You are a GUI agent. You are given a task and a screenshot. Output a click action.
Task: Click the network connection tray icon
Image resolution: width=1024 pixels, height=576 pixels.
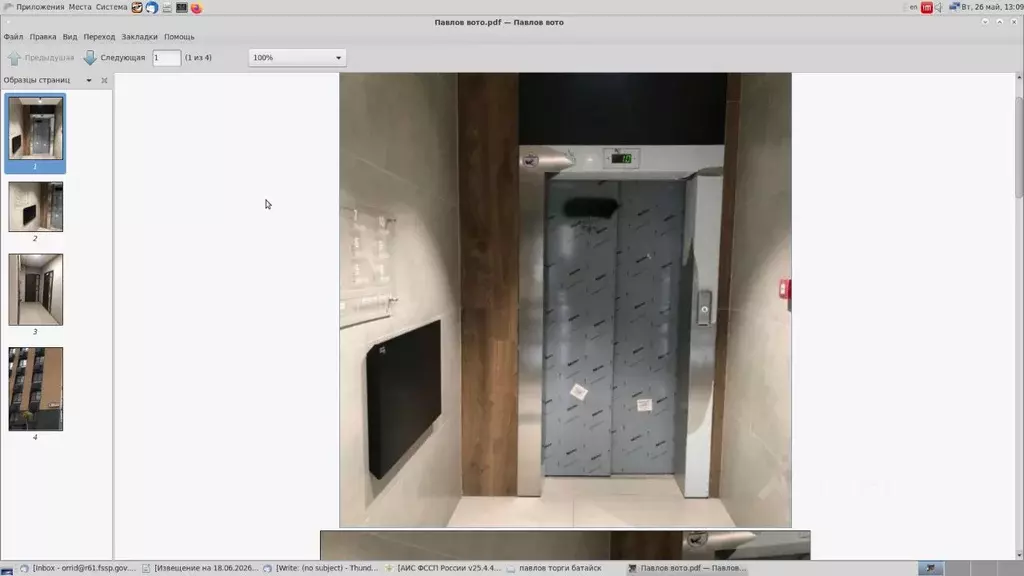[x=953, y=7]
